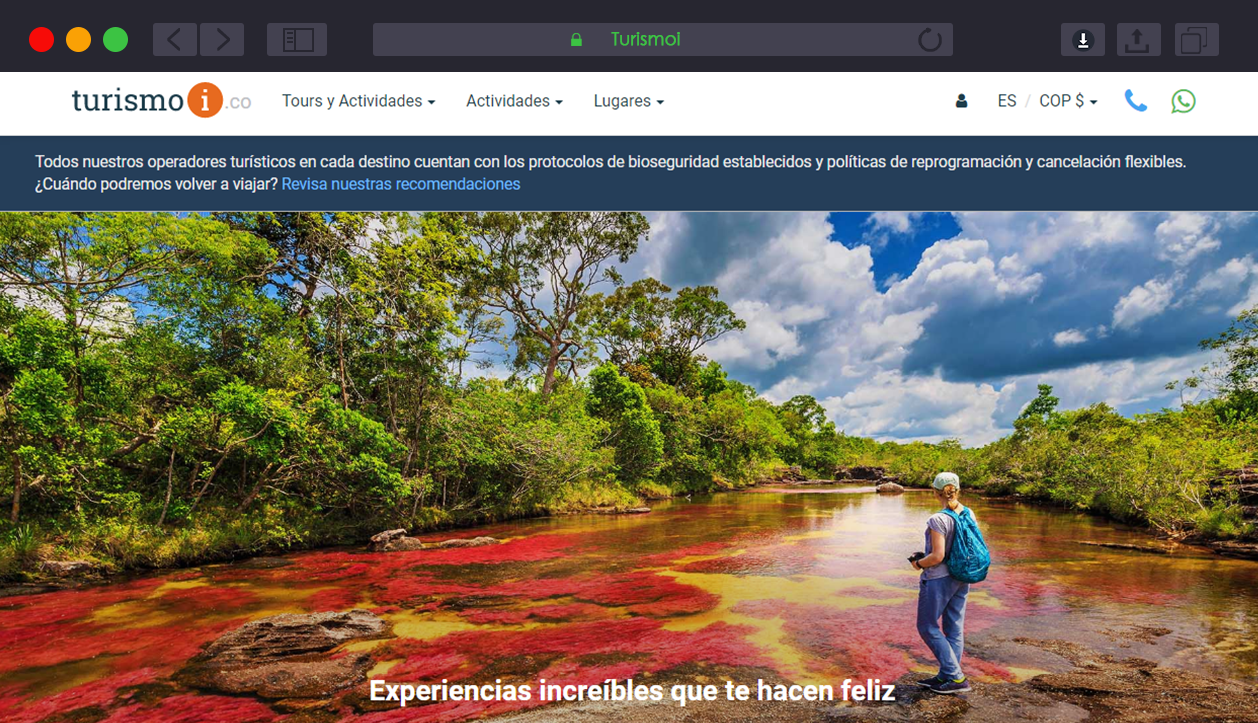Click the green padlock security icon
This screenshot has width=1258, height=723.
point(576,40)
